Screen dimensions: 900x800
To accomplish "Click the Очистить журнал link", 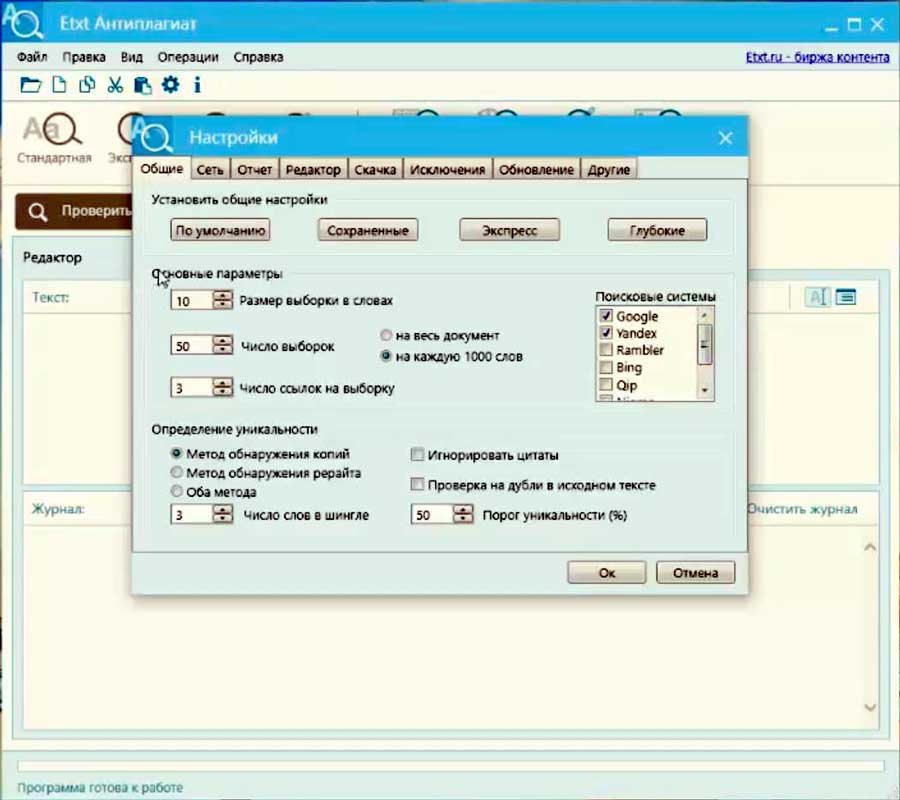I will (x=802, y=509).
